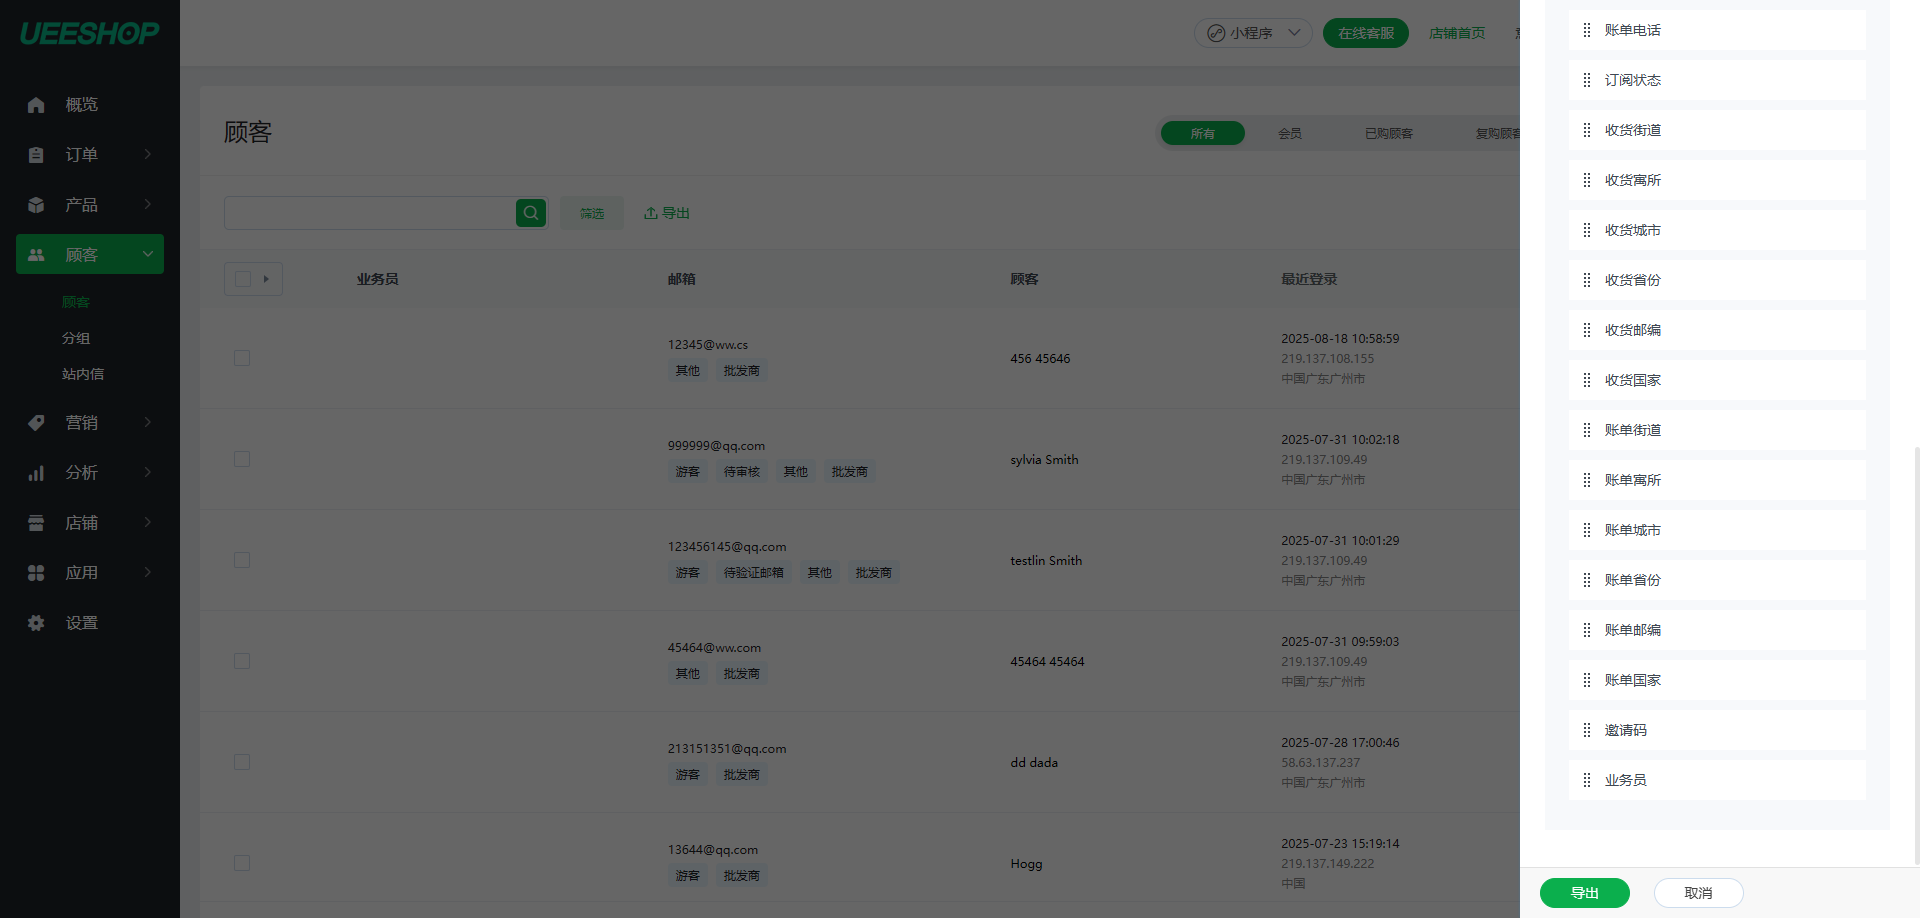Image resolution: width=1920 pixels, height=918 pixels.
Task: Focus the customer search input field
Action: [370, 213]
